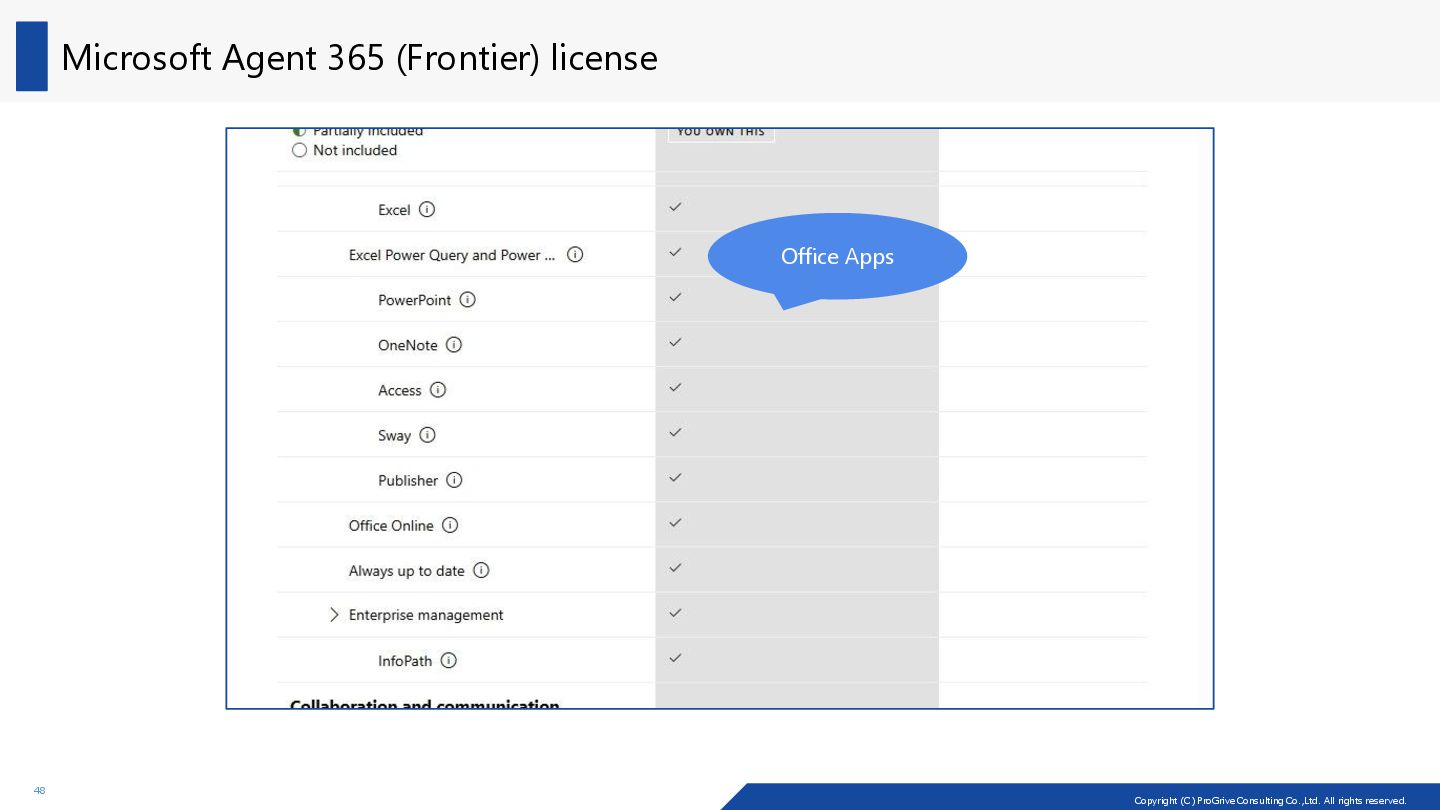The image size is (1440, 810).
Task: Expand the Enterprise management chevron
Action: click(334, 615)
